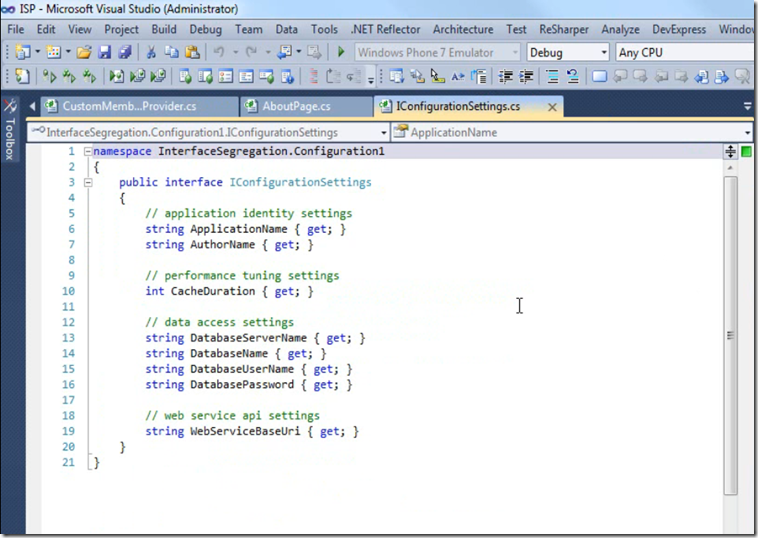Image resolution: width=758 pixels, height=538 pixels.
Task: Collapse the namespace block on line 1
Action: pyautogui.click(x=87, y=152)
